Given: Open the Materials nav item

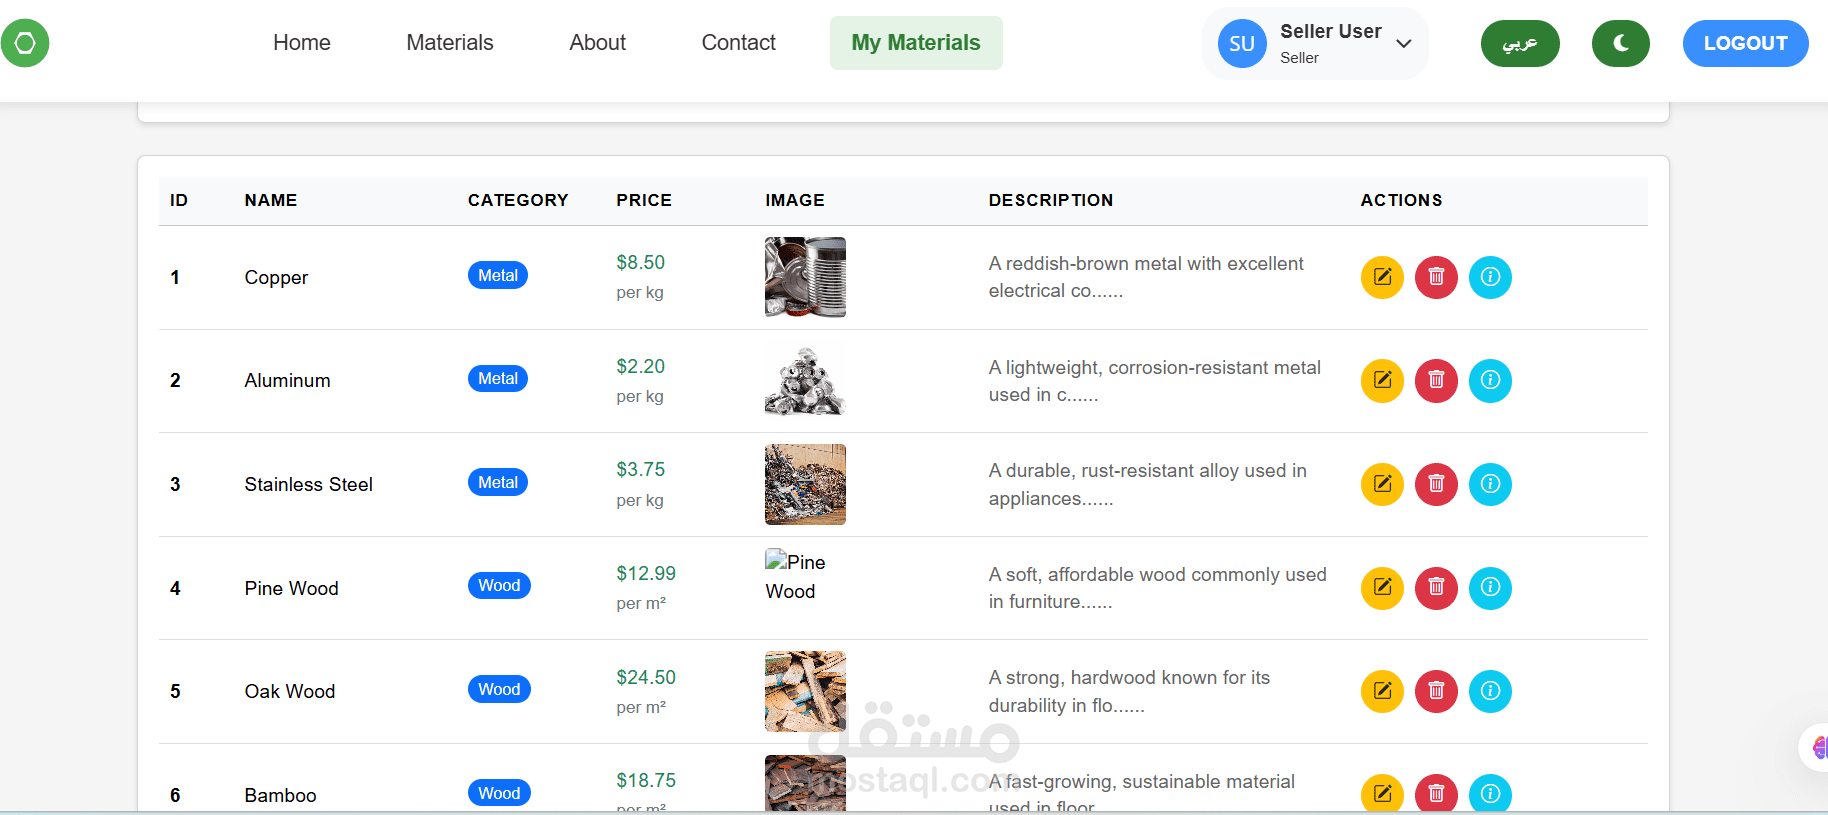Looking at the screenshot, I should pos(450,43).
